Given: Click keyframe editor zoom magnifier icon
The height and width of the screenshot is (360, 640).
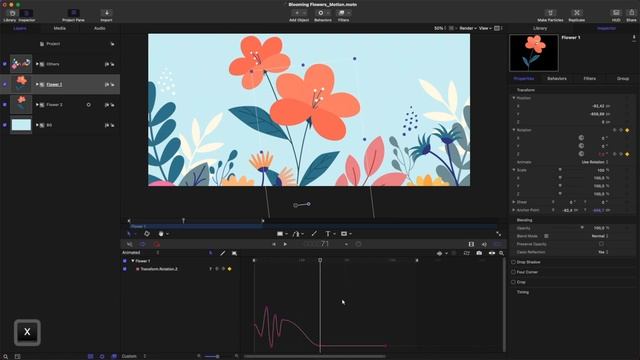Looking at the screenshot, I should [x=501, y=253].
